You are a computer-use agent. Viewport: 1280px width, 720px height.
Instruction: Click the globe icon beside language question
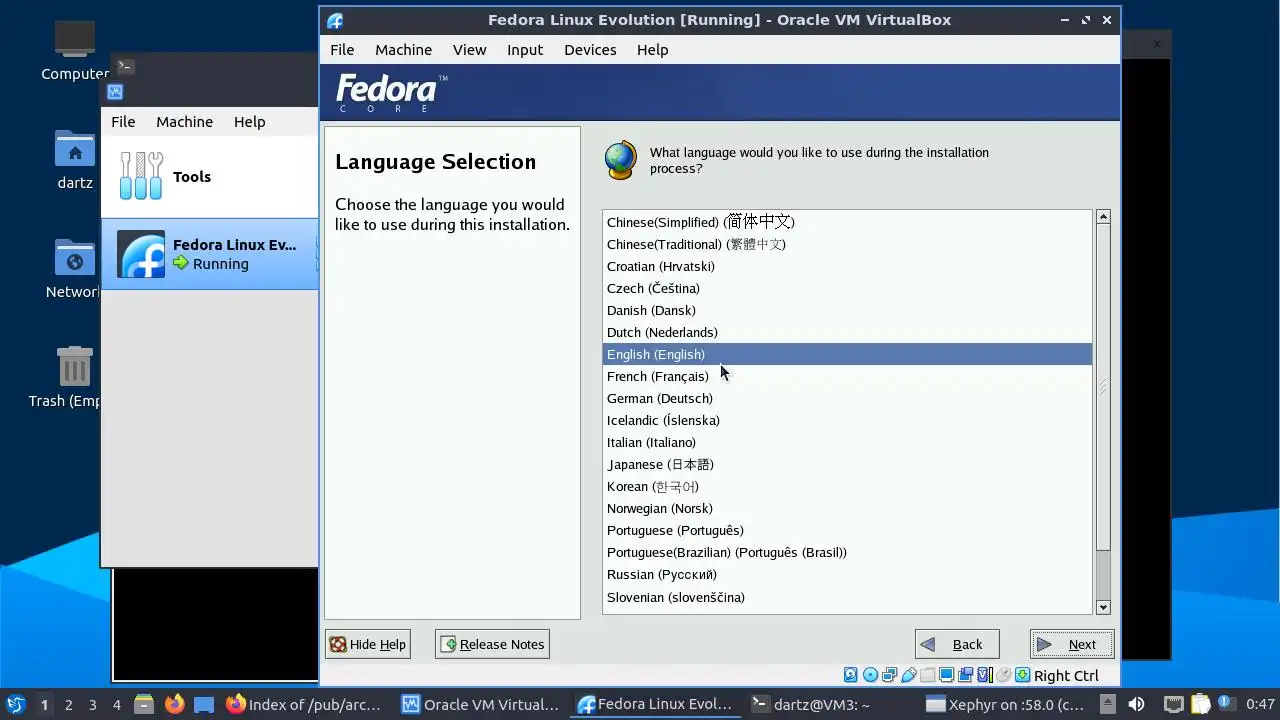click(x=621, y=160)
